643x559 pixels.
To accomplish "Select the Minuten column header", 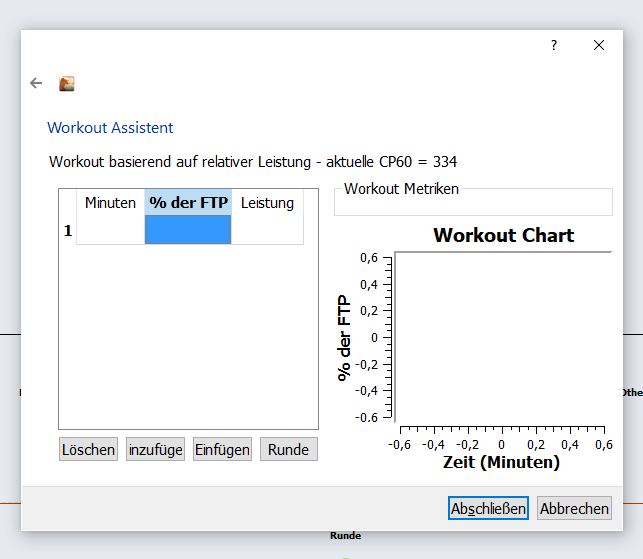I will [x=110, y=202].
